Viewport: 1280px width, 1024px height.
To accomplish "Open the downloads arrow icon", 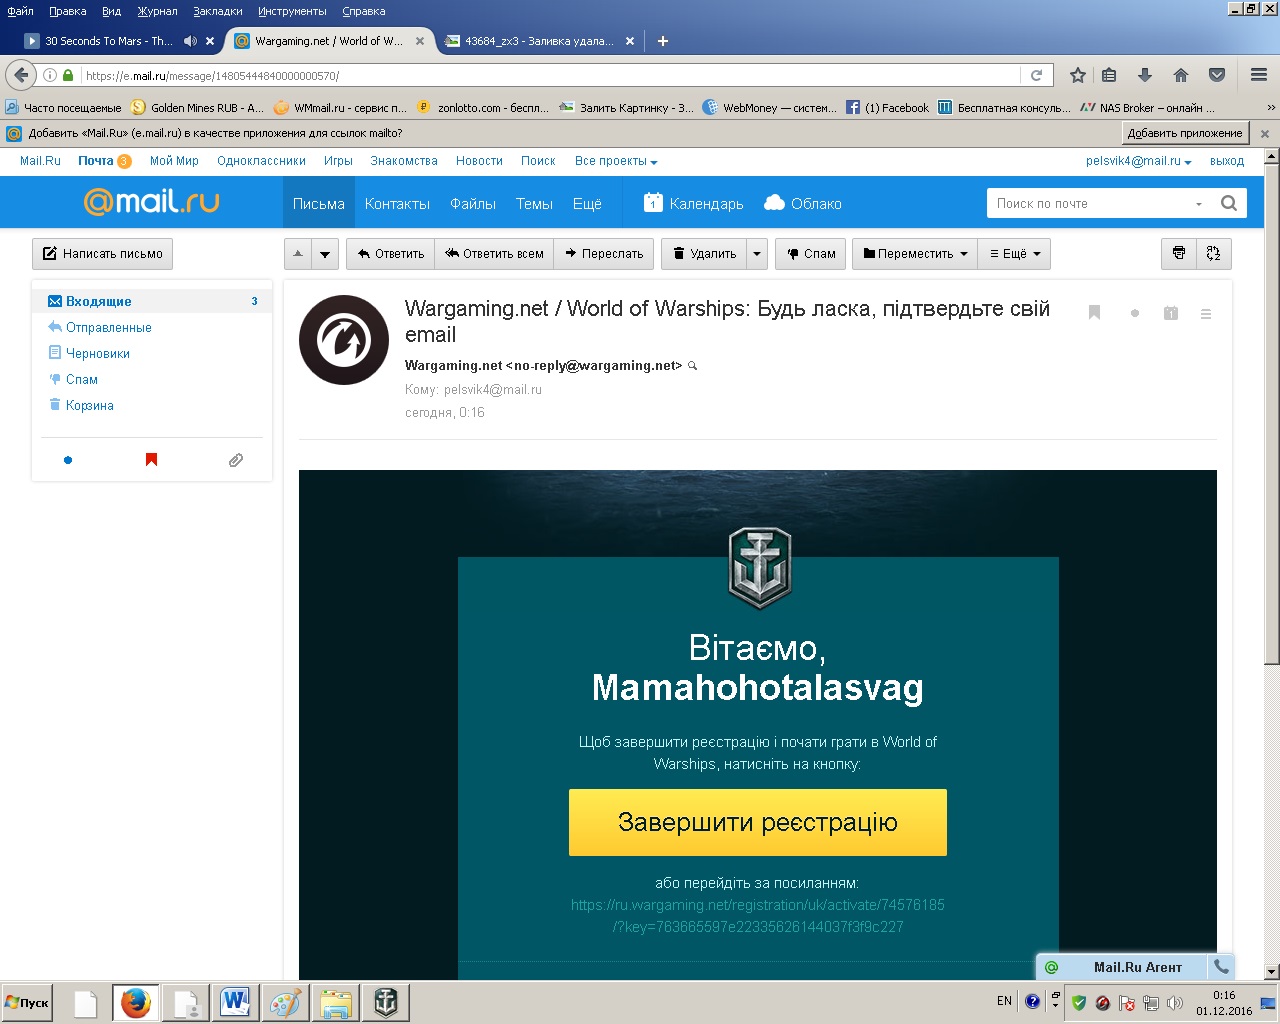I will coord(1145,75).
